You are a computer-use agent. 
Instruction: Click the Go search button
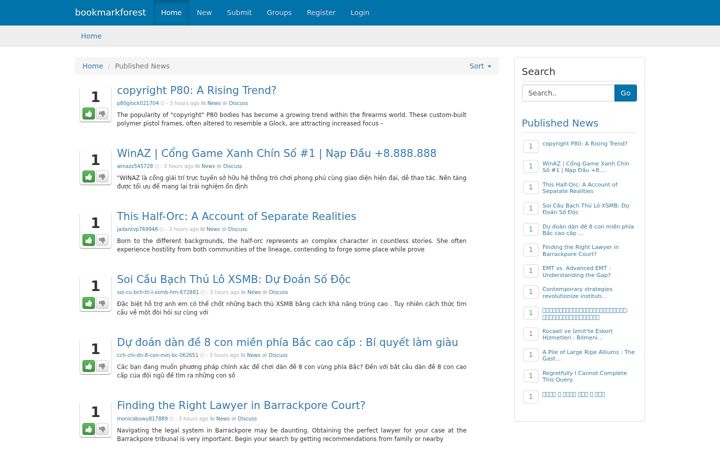(625, 93)
